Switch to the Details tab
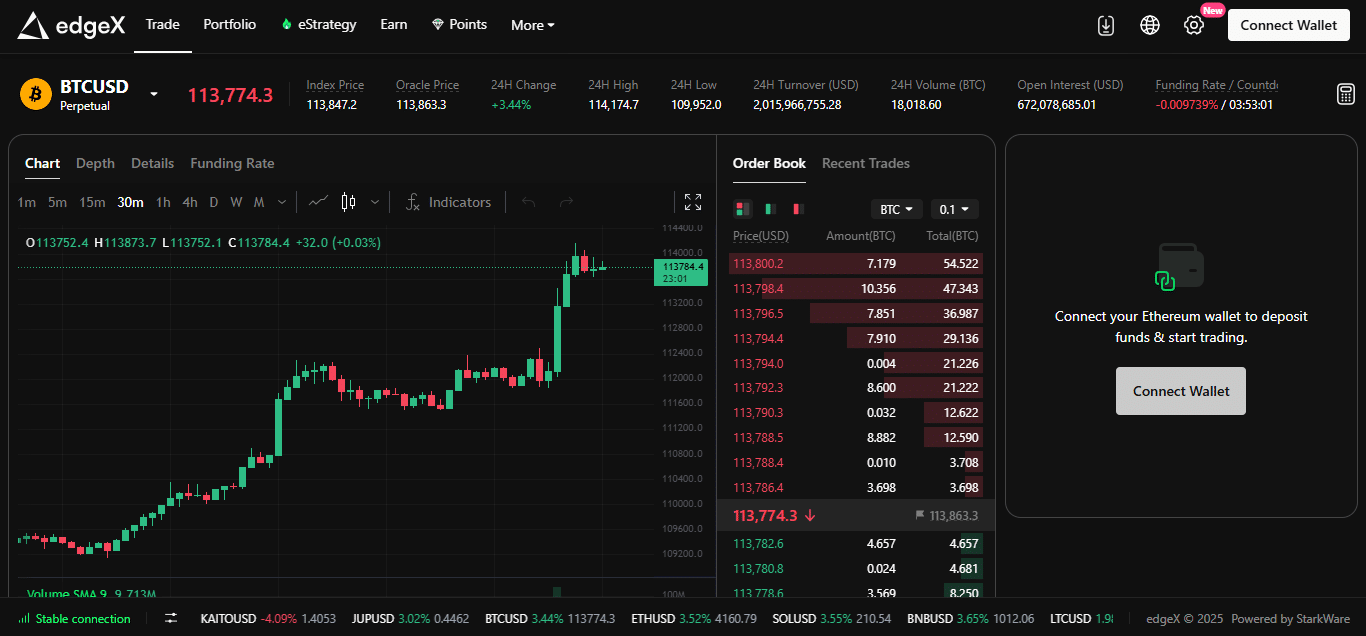Image resolution: width=1366 pixels, height=636 pixels. pyautogui.click(x=152, y=163)
